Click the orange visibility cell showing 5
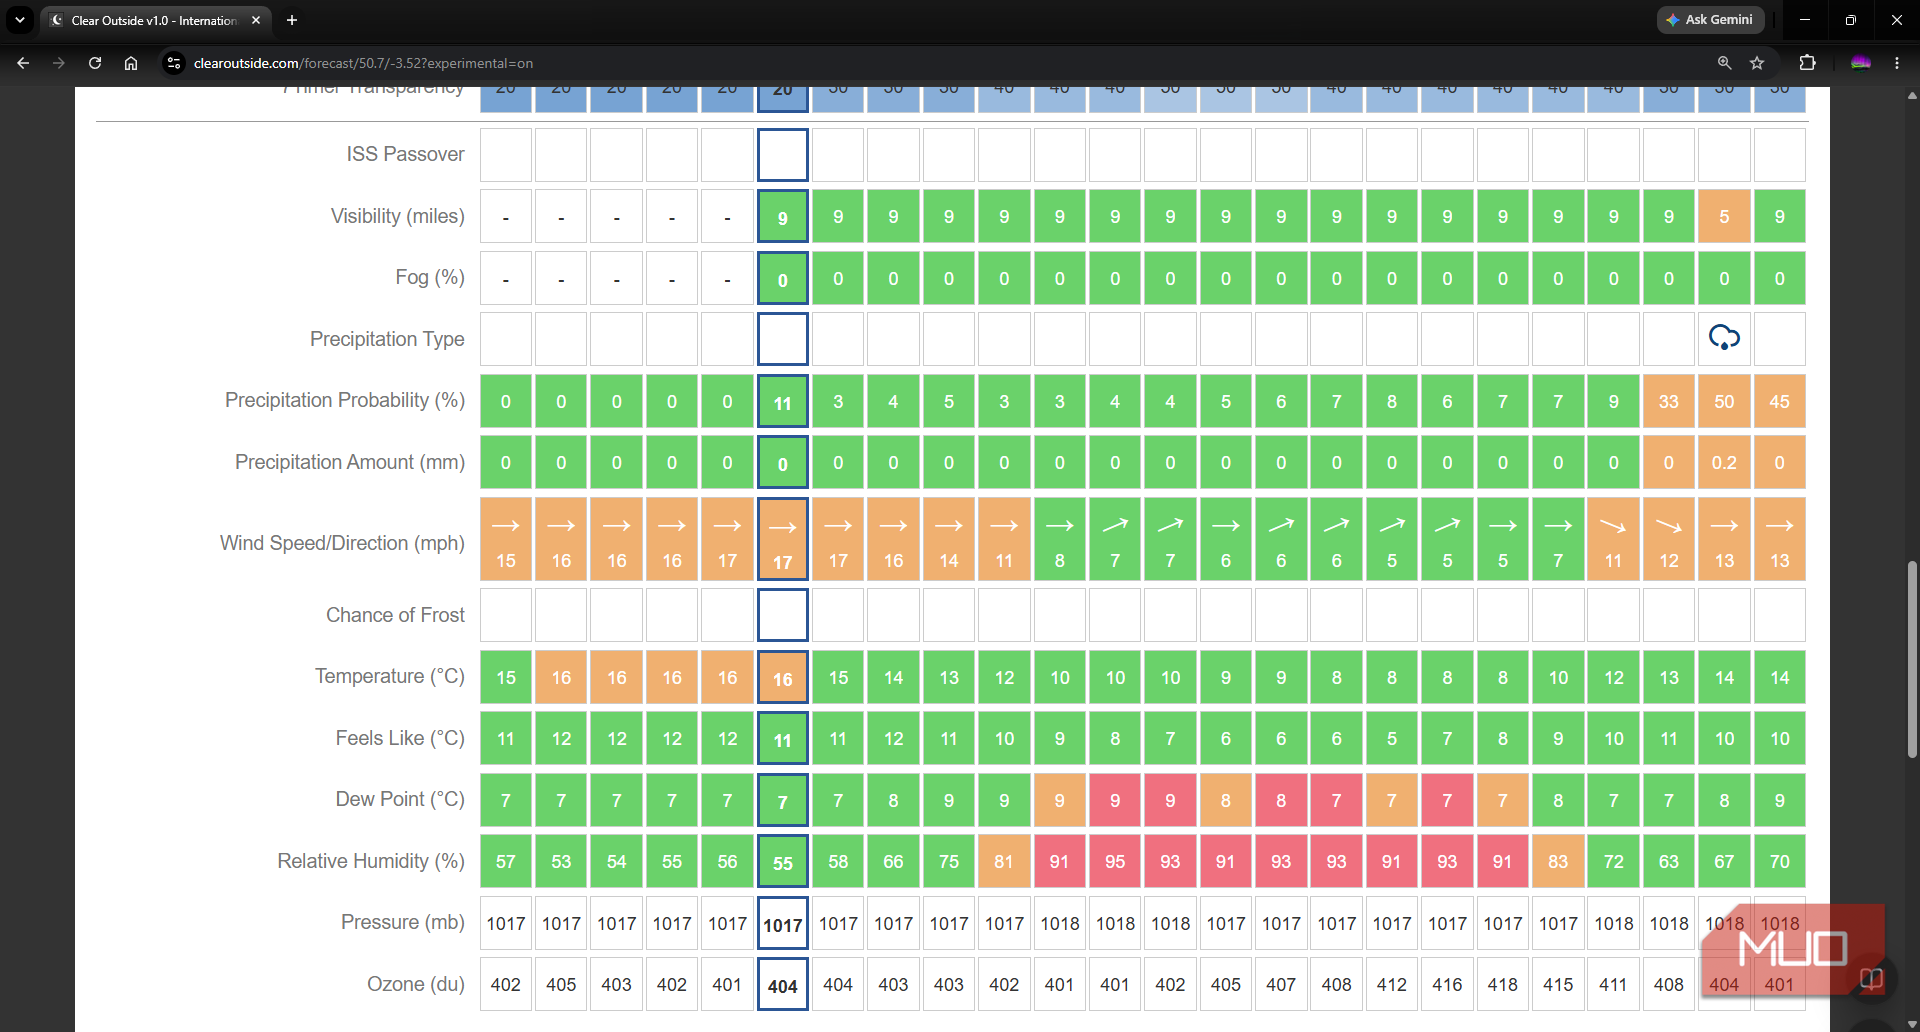Screen dimensions: 1920x1032 click(x=1724, y=216)
